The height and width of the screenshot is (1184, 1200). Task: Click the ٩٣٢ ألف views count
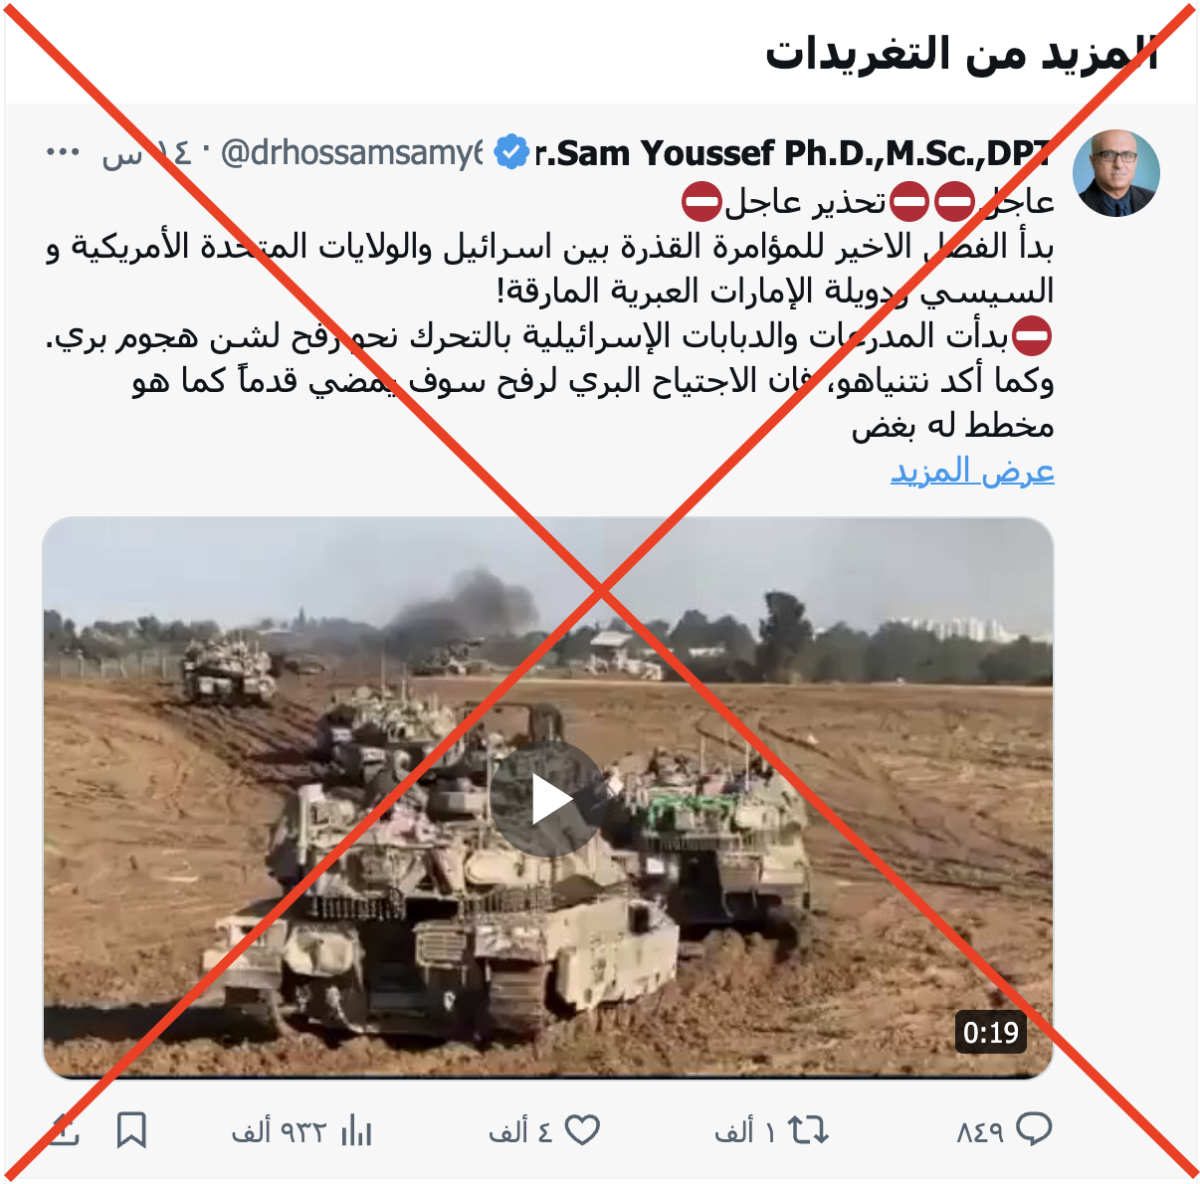click(279, 1131)
